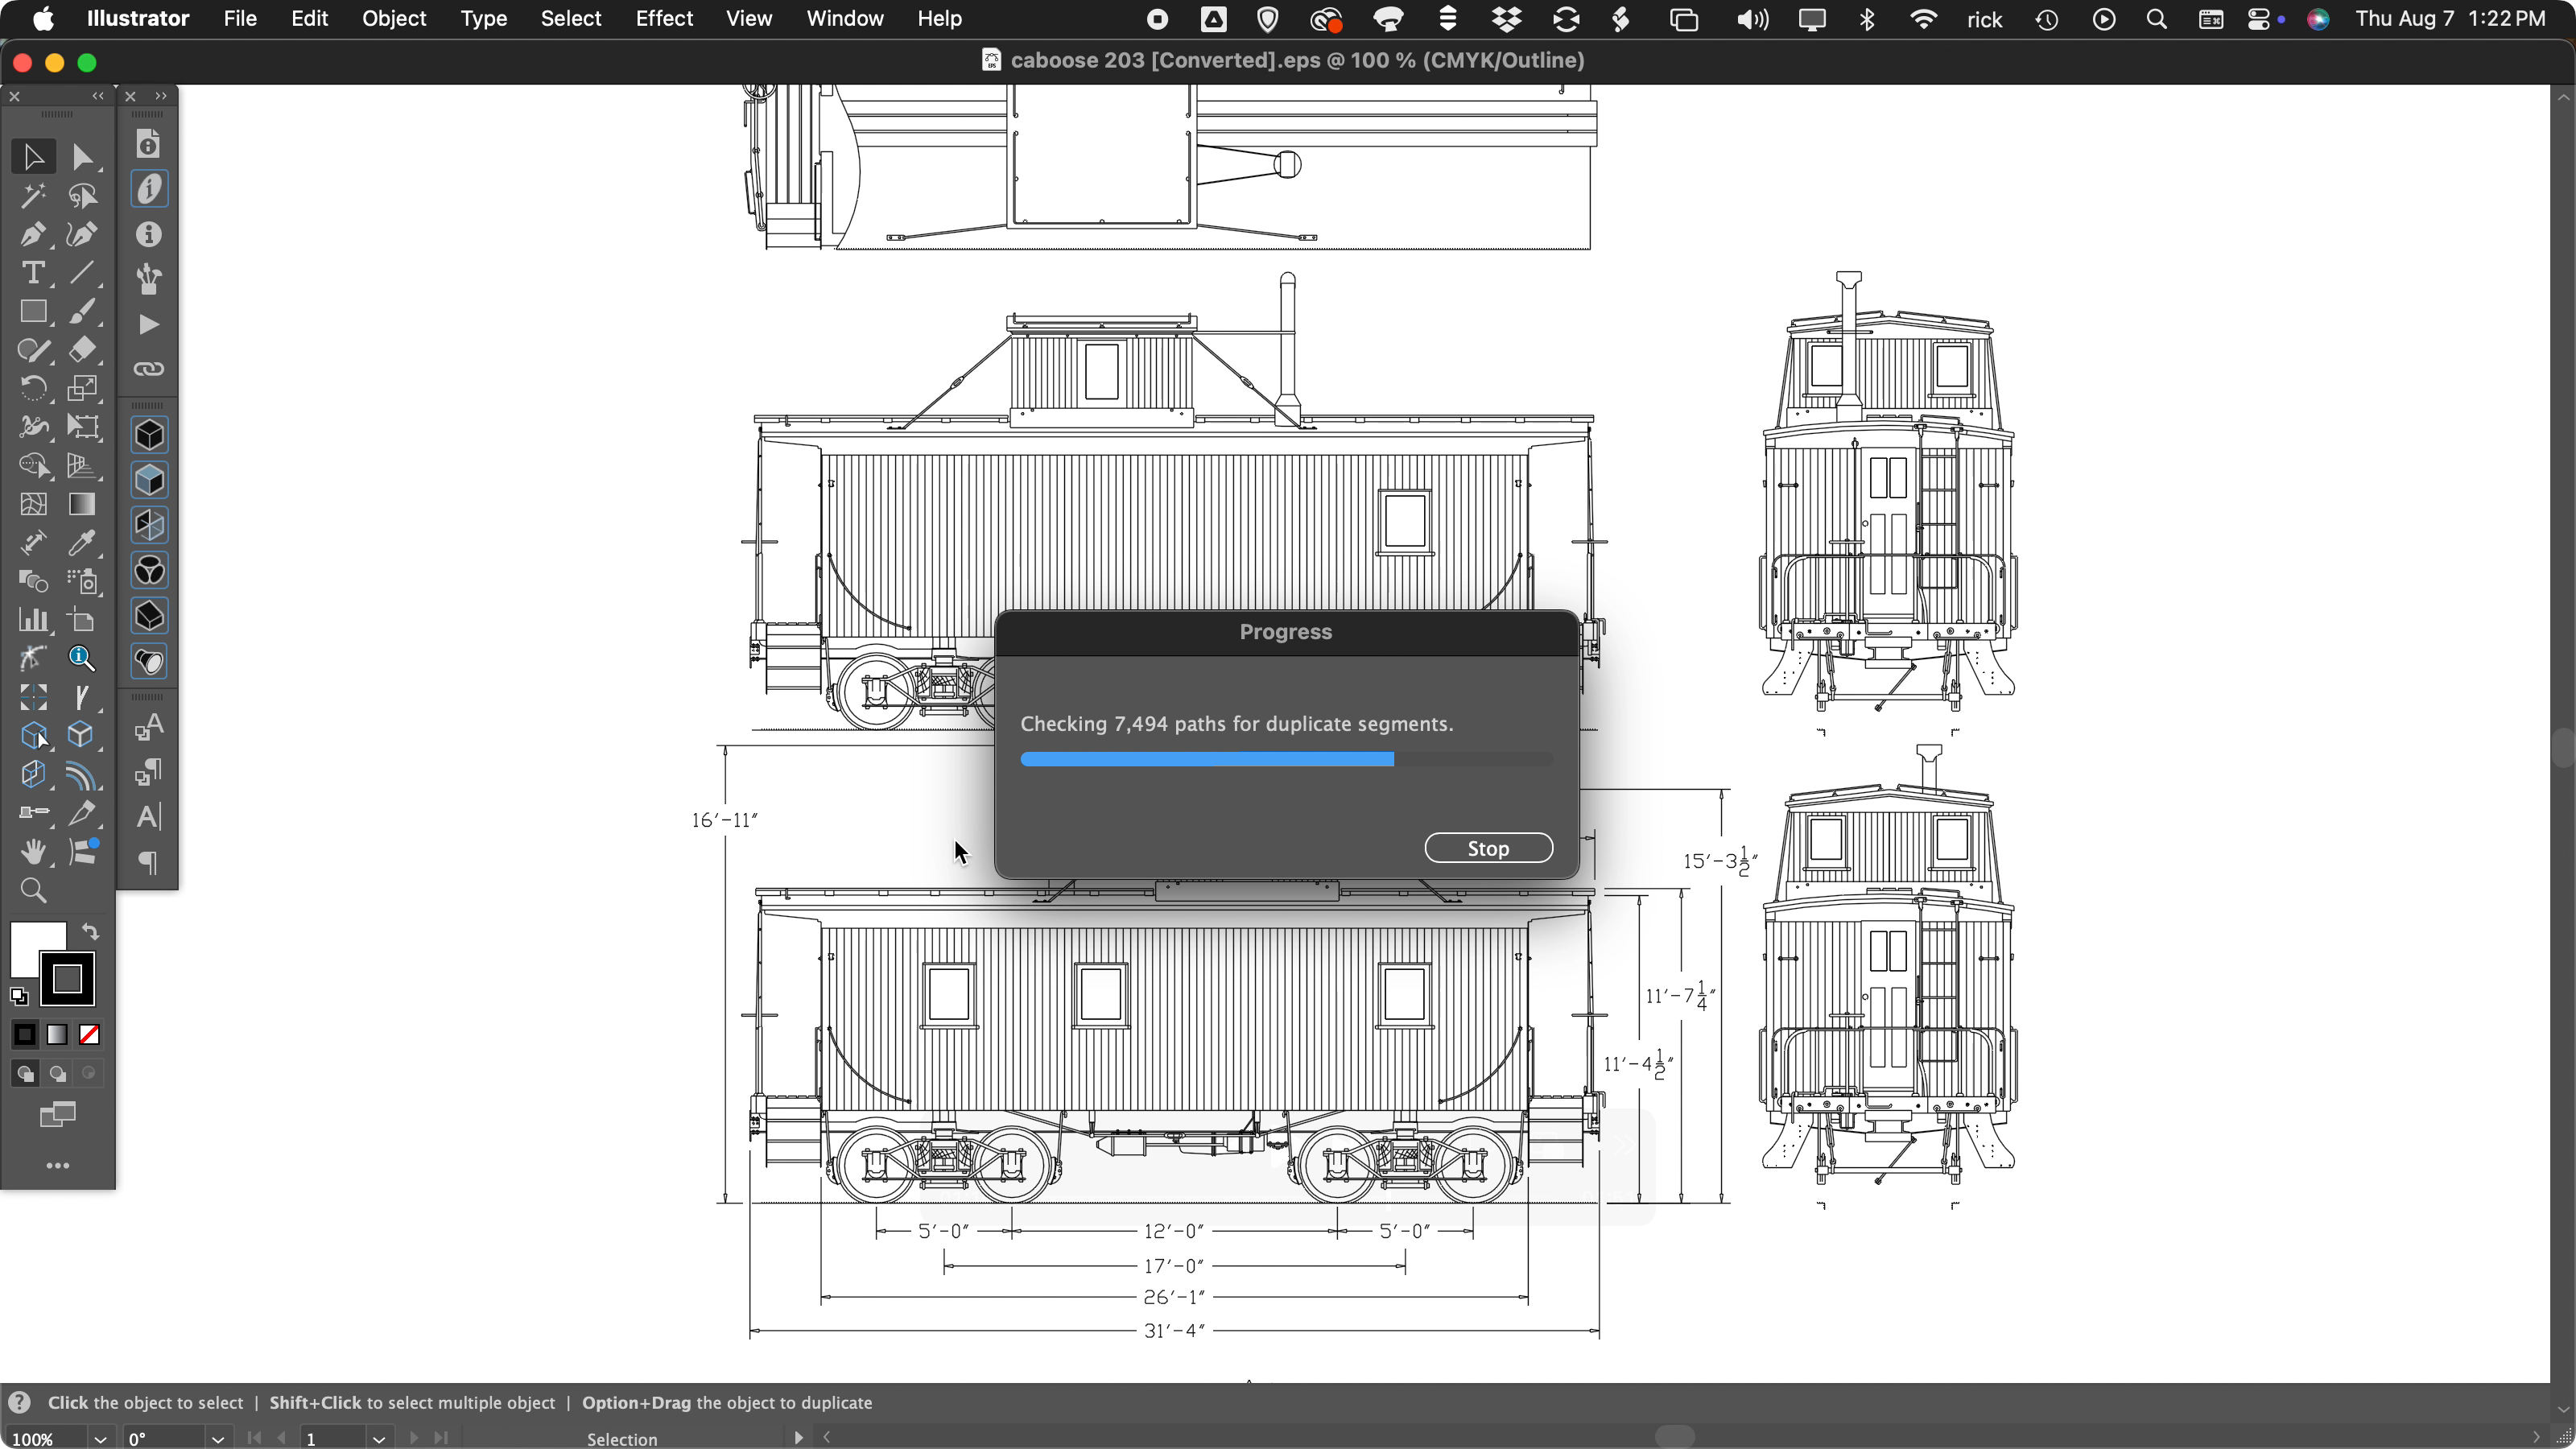2576x1449 pixels.
Task: Toggle the blue-shaded cube panel icon
Action: click(x=149, y=481)
